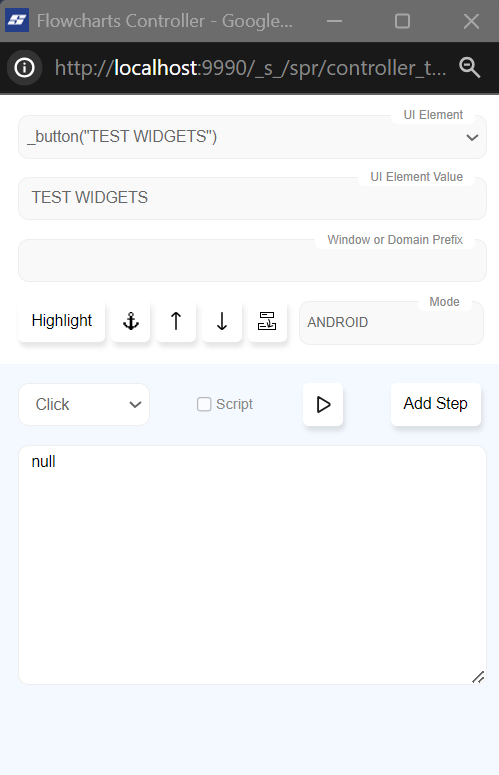This screenshot has height=775, width=499.
Task: Open the Click action dropdown
Action: pyautogui.click(x=84, y=404)
